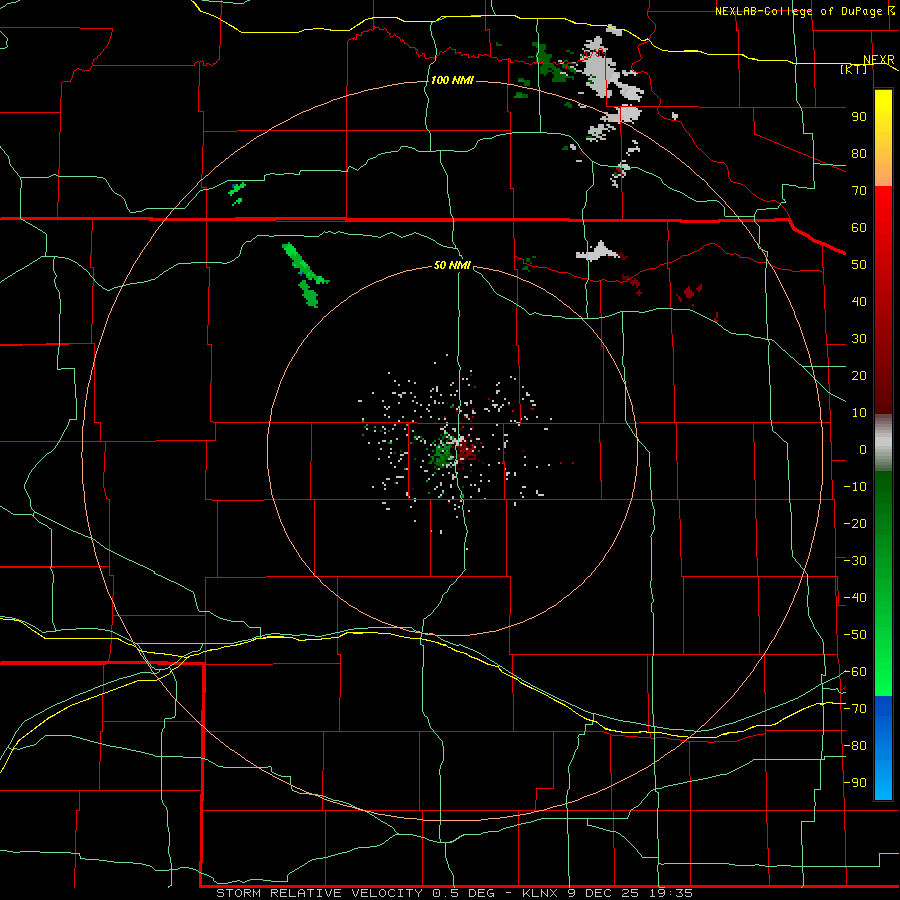Select the -90 value on velocity scale

click(855, 783)
